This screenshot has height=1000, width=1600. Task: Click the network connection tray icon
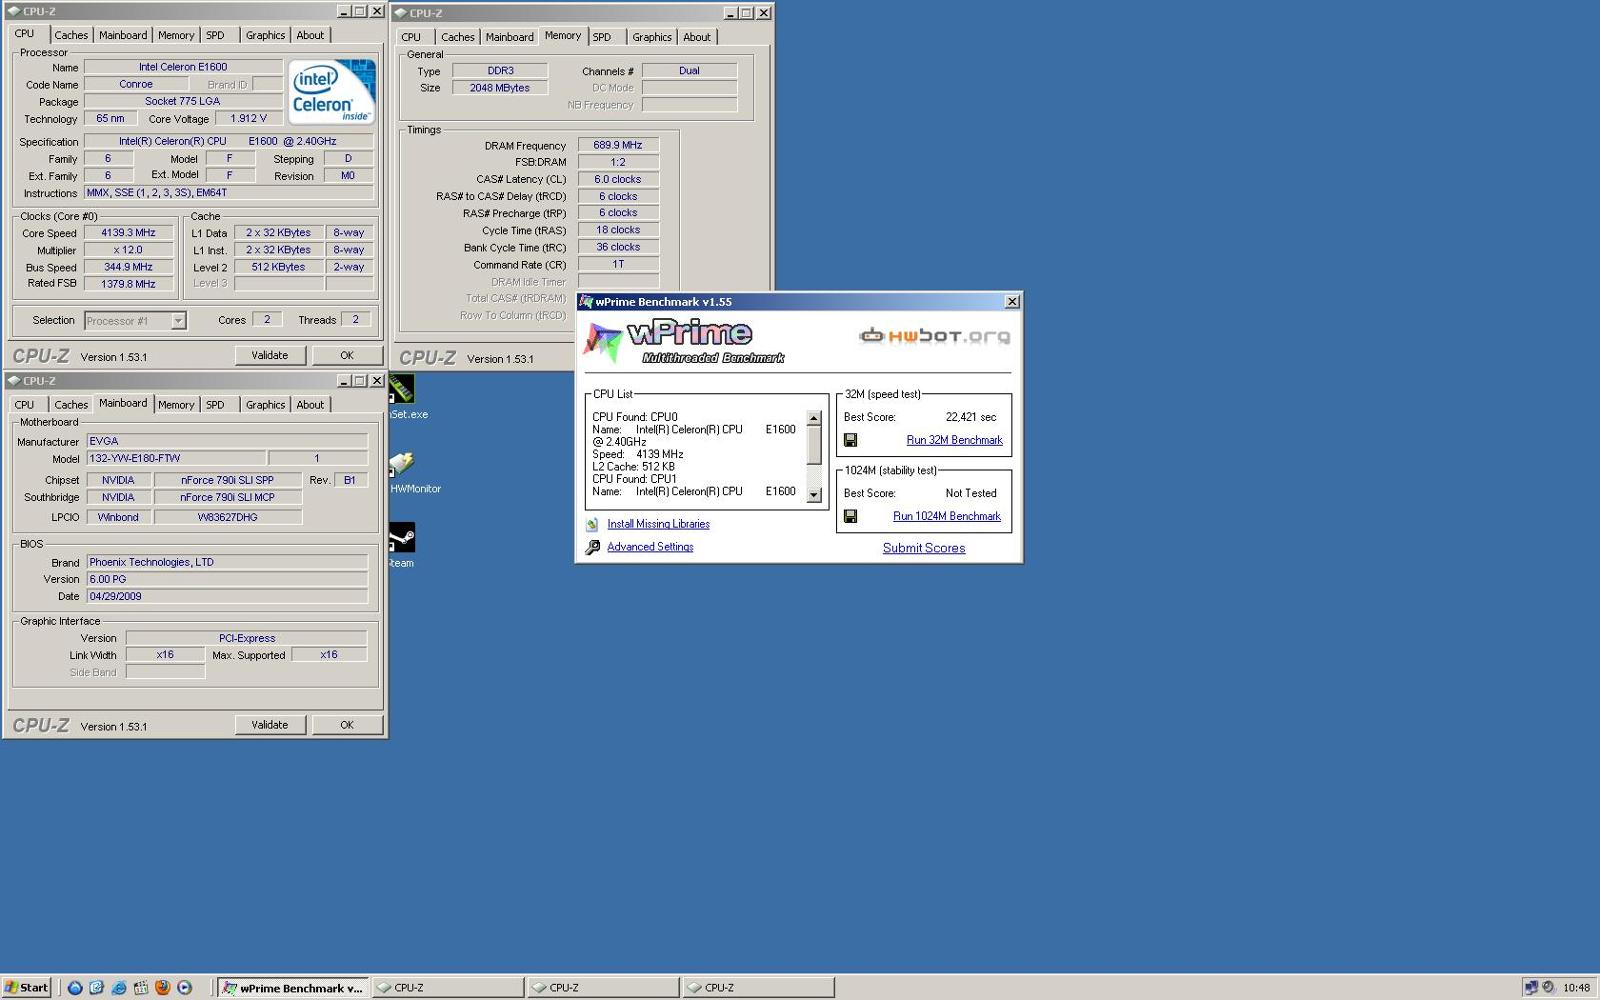point(1531,987)
